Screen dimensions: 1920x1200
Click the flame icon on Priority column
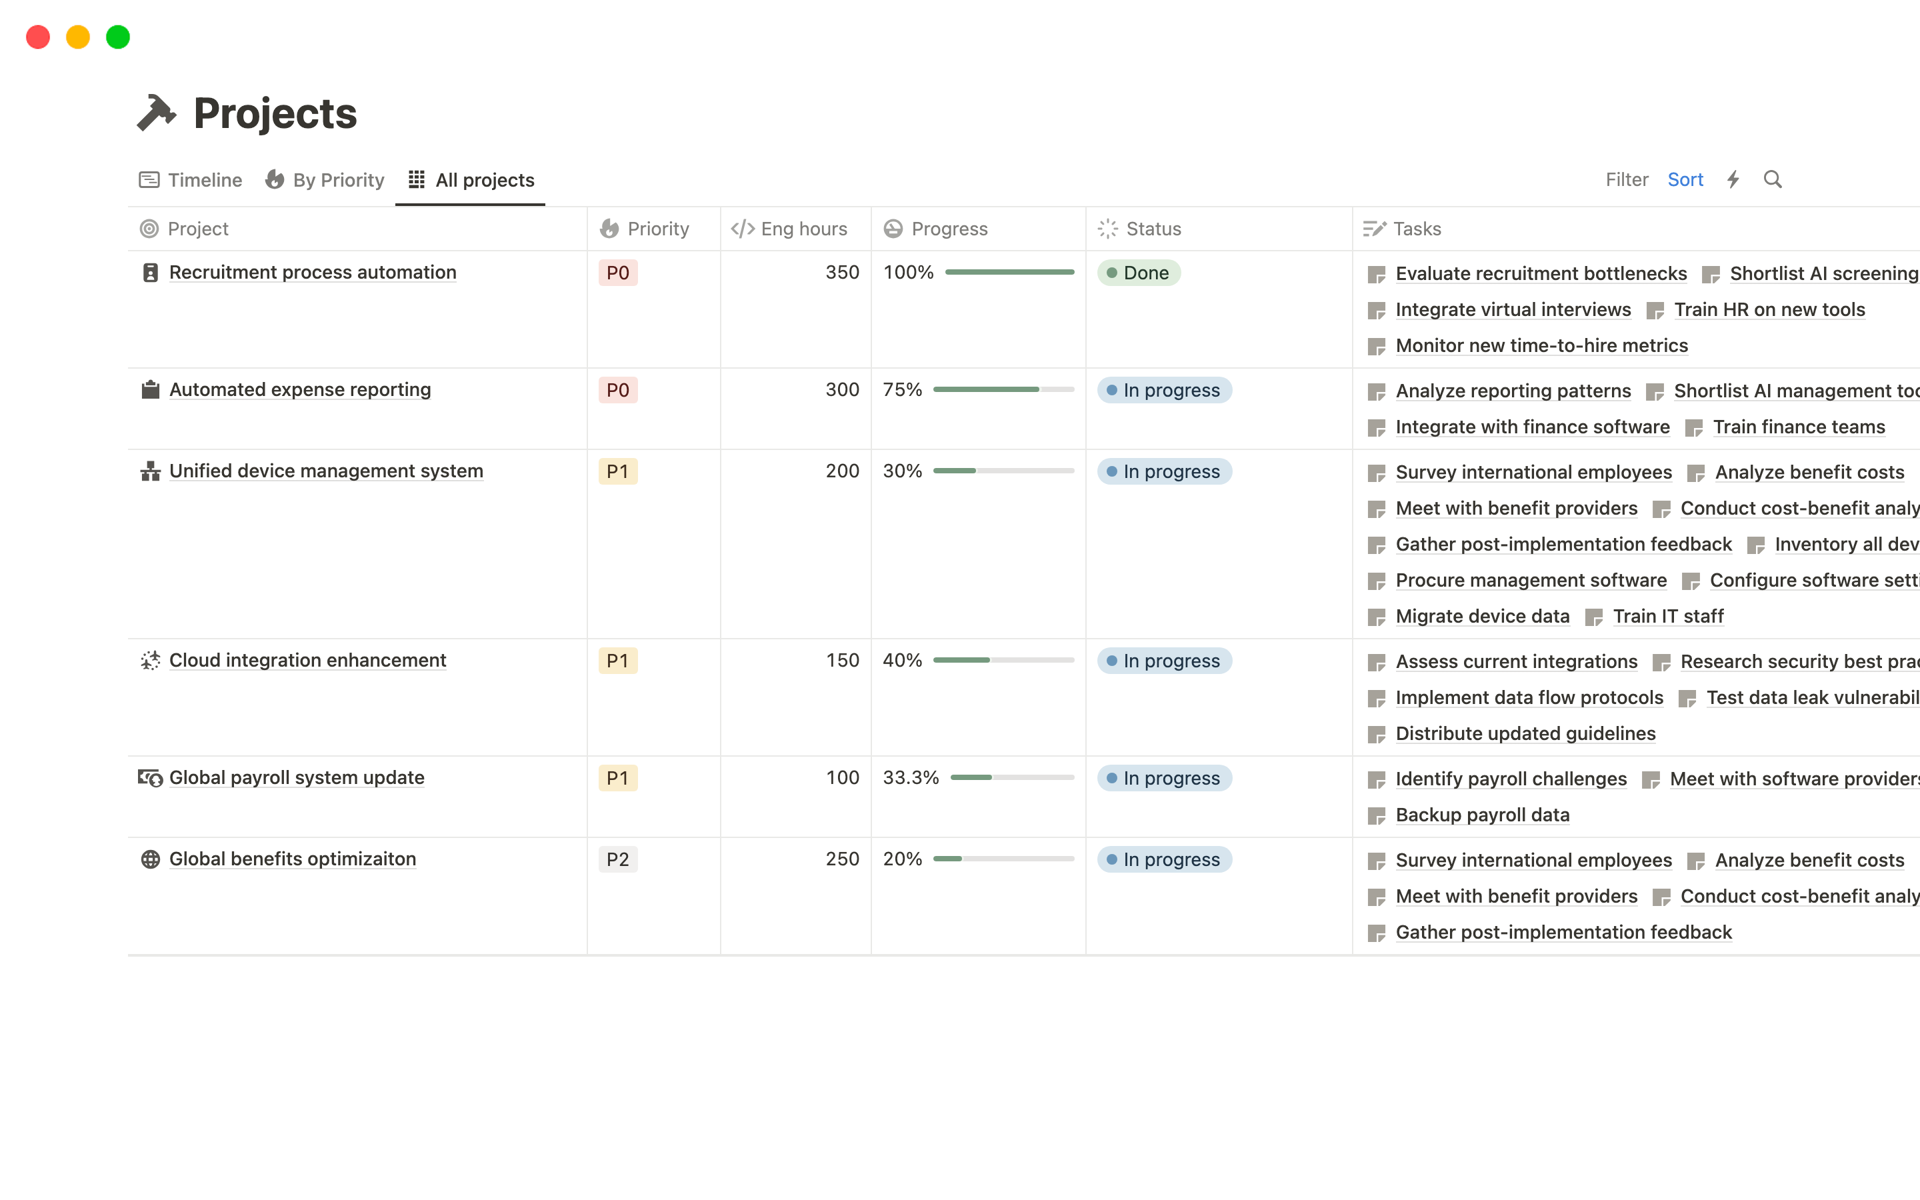[x=609, y=228]
